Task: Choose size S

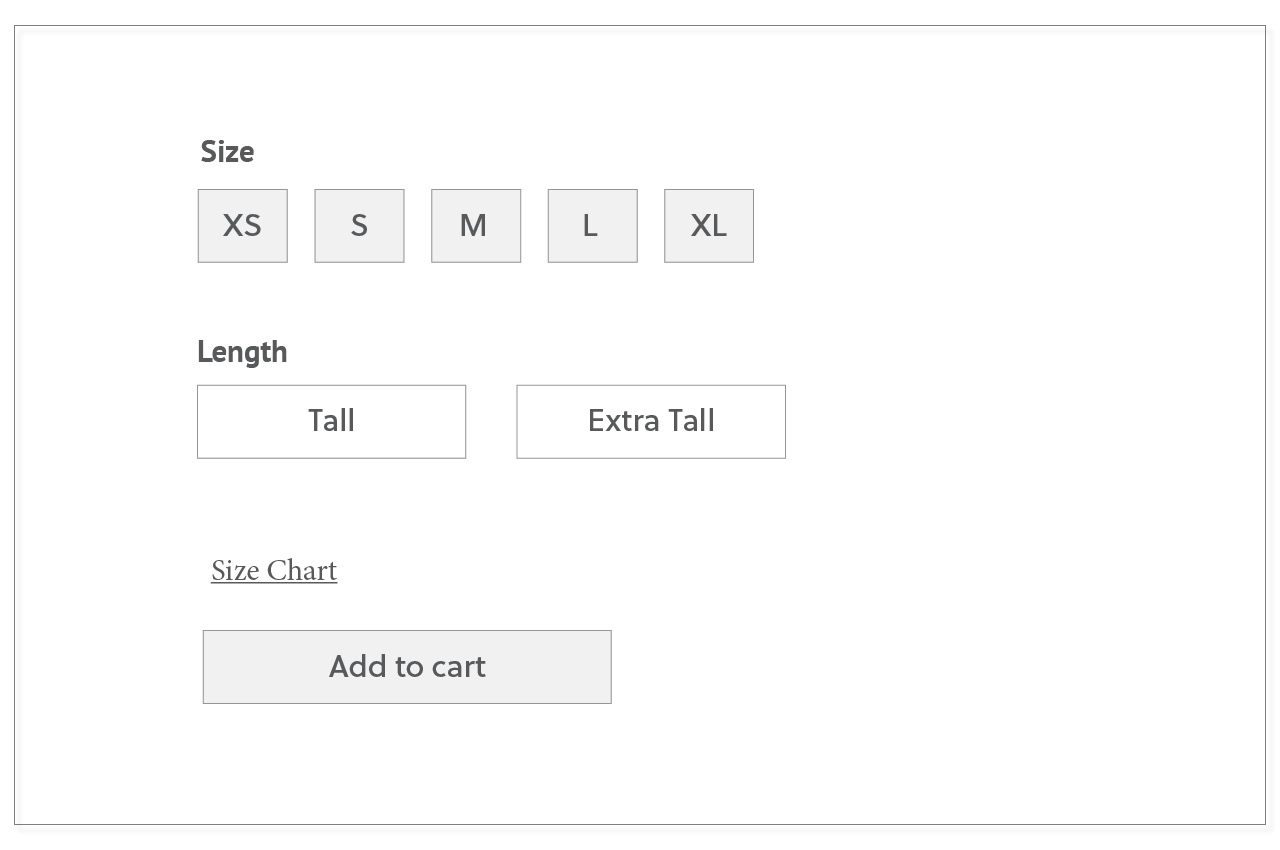Action: [359, 226]
